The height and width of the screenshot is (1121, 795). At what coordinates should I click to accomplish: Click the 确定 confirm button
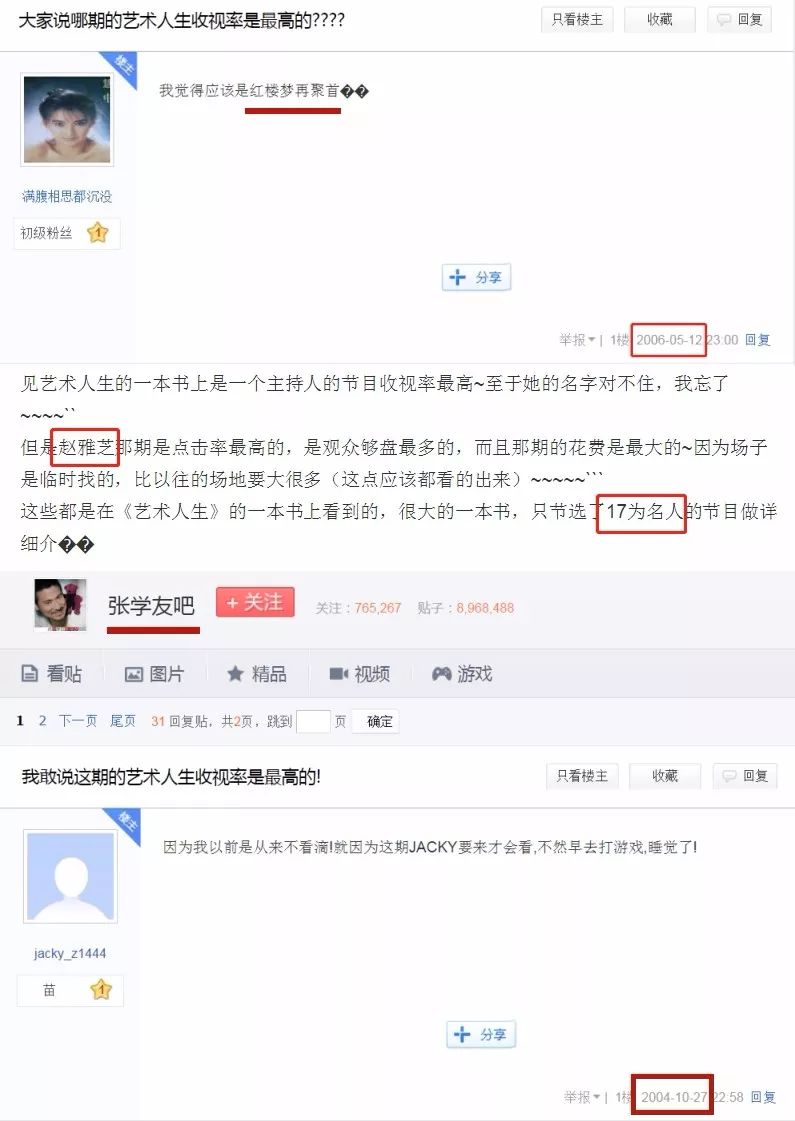(379, 721)
